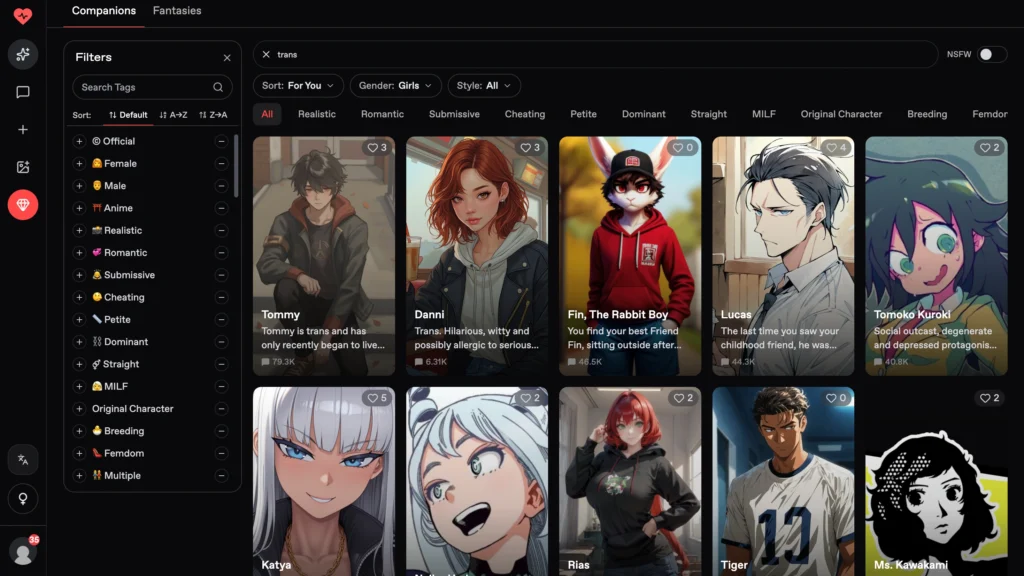
Task: Clear the 'trans' search query with X
Action: tap(266, 54)
